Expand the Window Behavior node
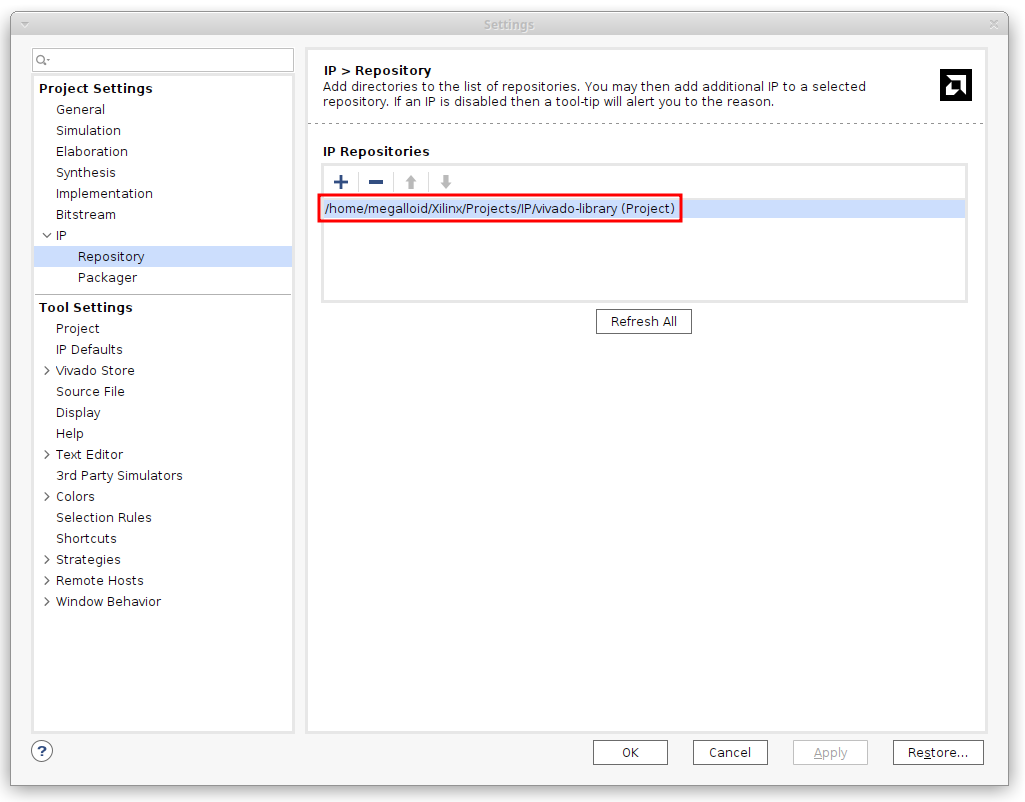Viewport: 1025px width, 802px height. point(46,601)
